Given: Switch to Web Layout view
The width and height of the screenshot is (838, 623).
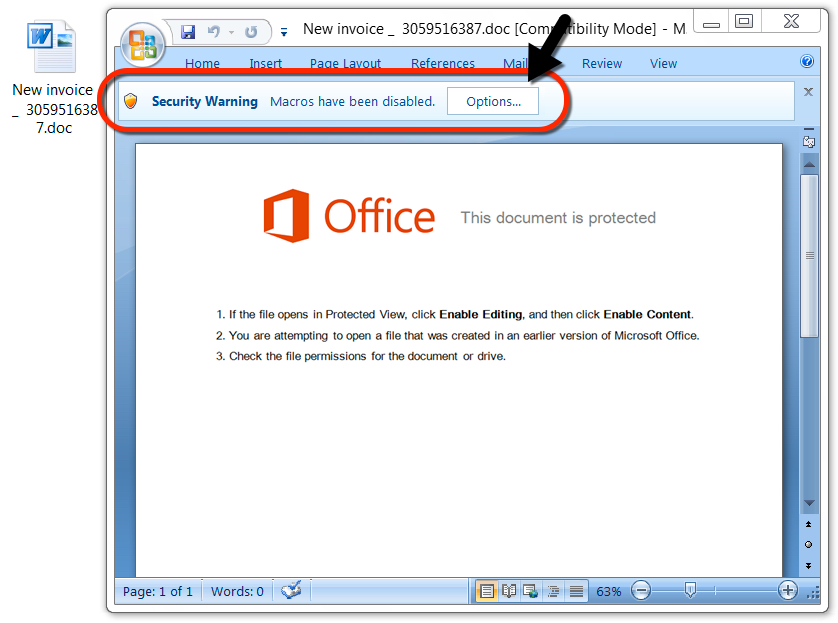Looking at the screenshot, I should (x=531, y=591).
